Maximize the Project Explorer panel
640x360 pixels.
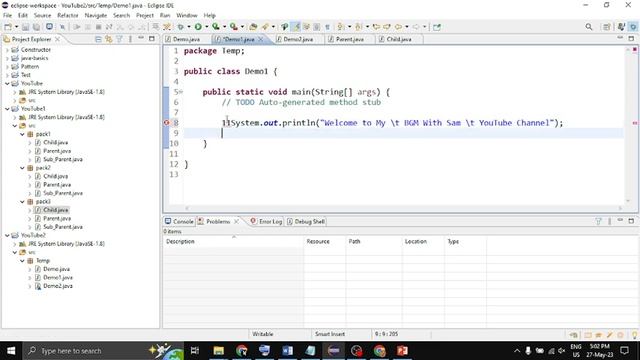pos(152,39)
